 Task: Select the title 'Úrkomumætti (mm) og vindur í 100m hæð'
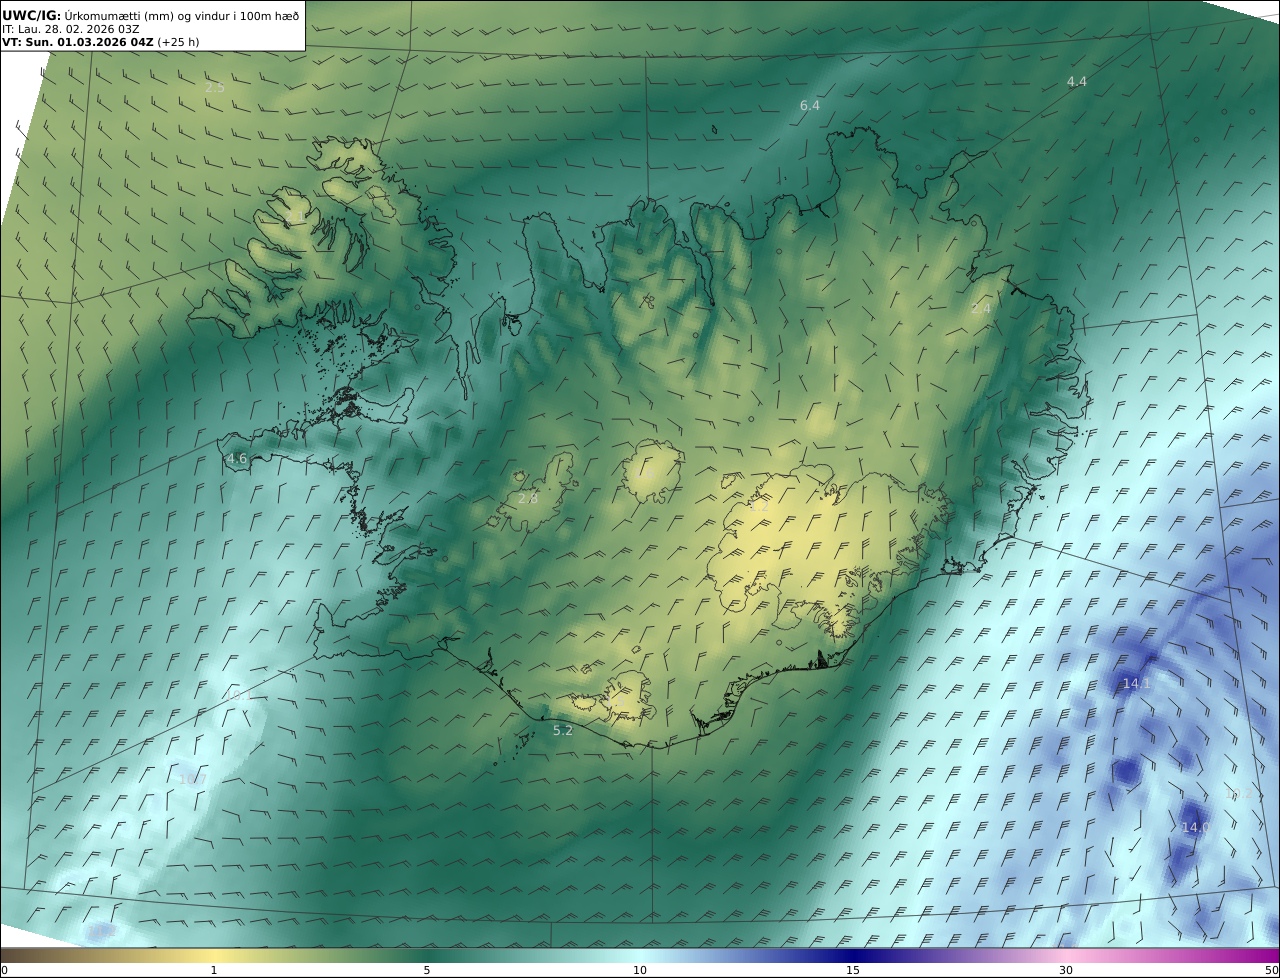click(182, 15)
